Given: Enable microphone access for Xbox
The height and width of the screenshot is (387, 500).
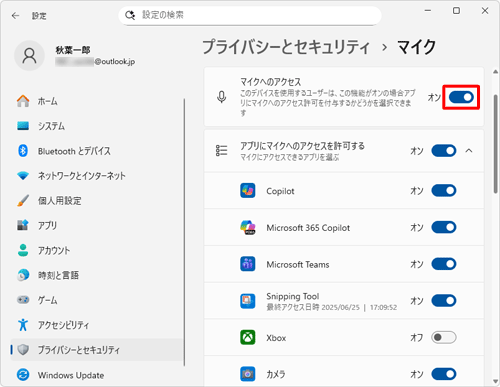Looking at the screenshot, I should click(x=444, y=337).
